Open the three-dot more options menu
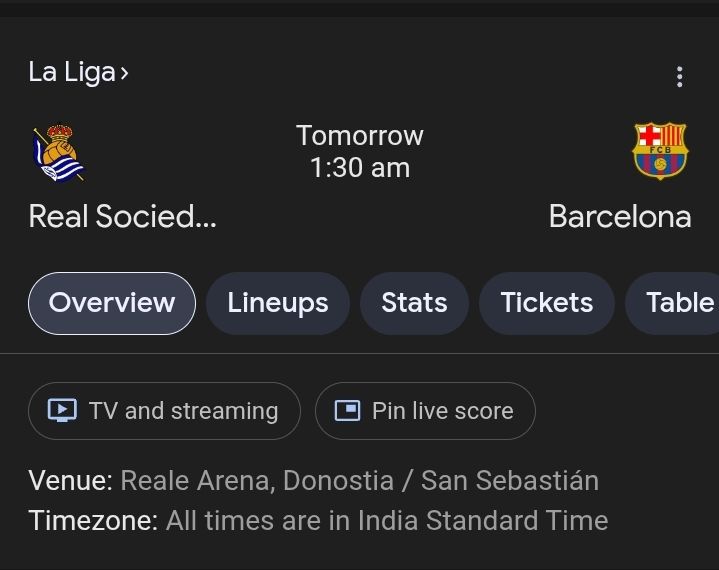The image size is (719, 570). click(x=680, y=76)
